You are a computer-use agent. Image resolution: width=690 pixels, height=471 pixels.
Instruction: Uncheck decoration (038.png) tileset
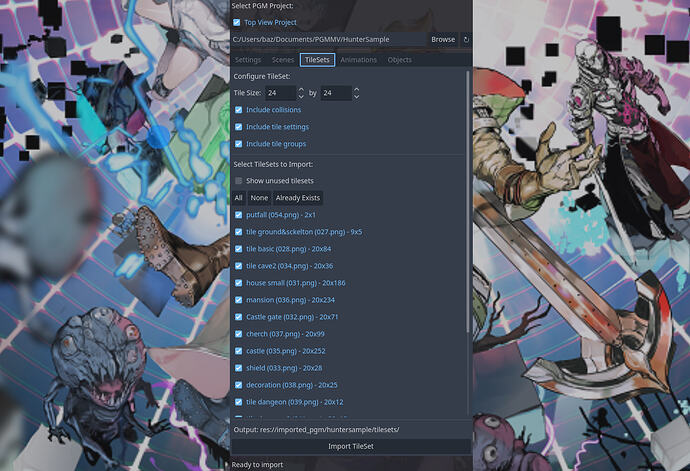pos(239,385)
